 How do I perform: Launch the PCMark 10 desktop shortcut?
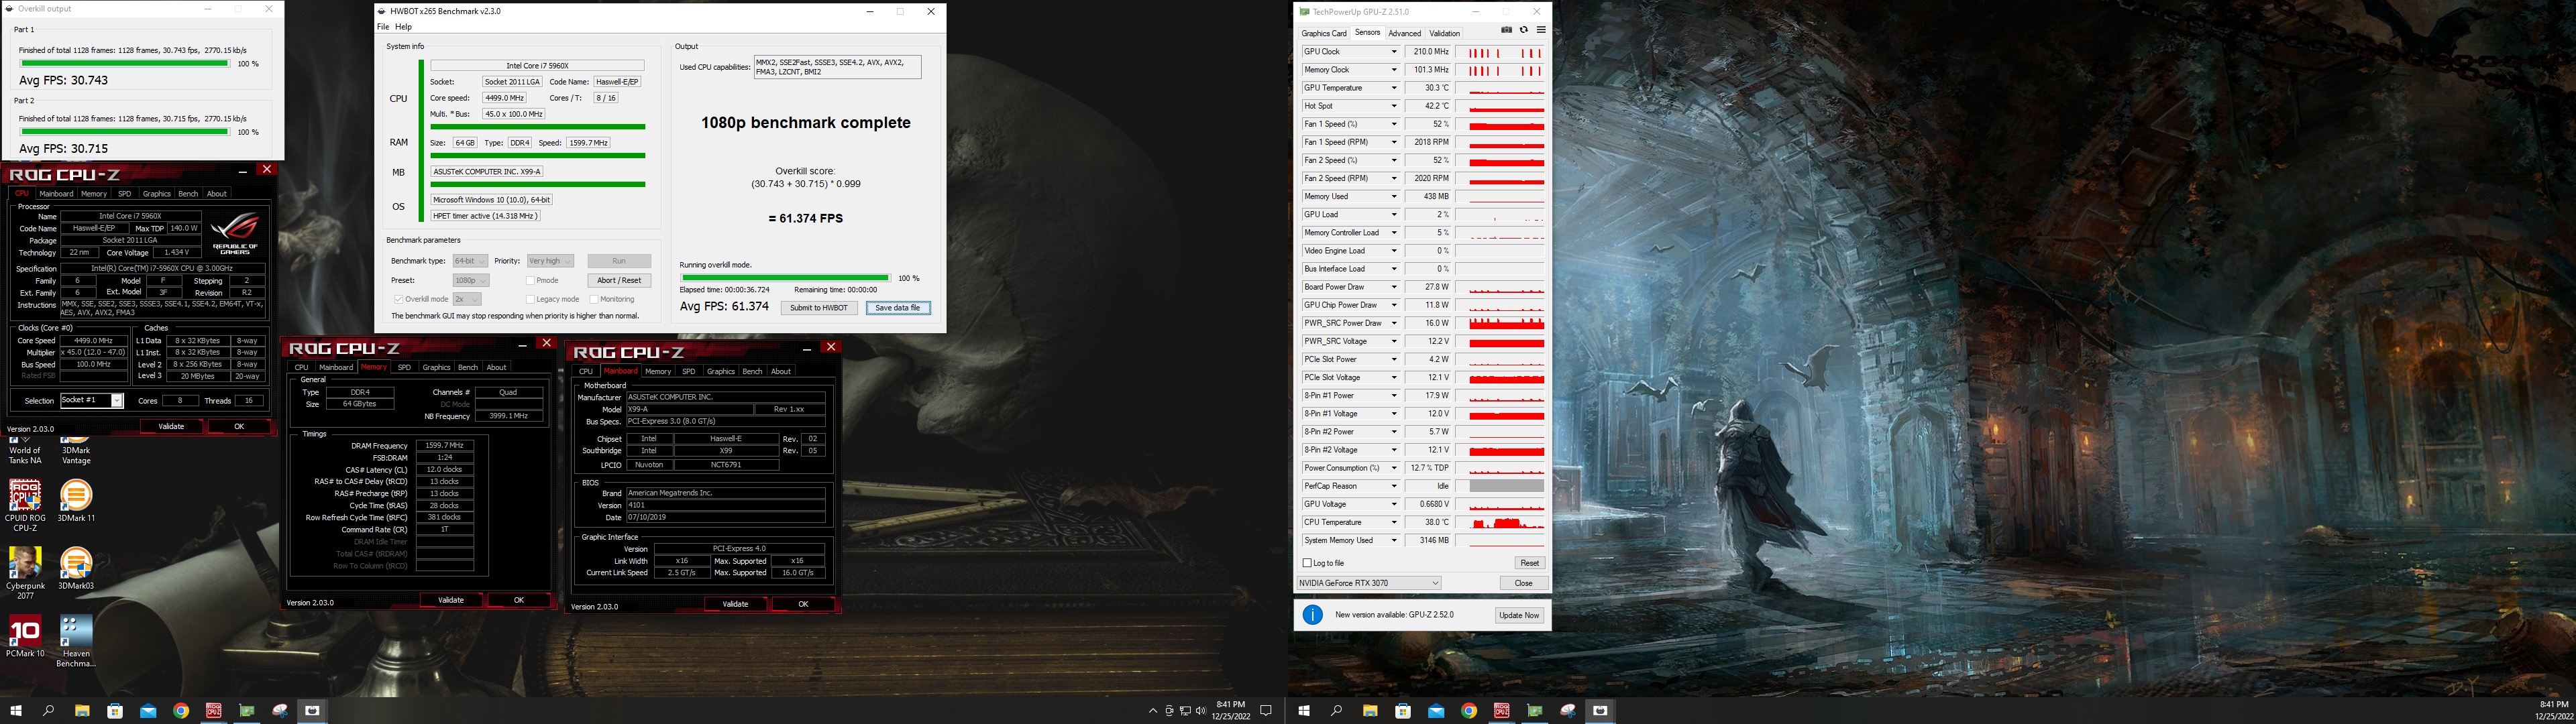pyautogui.click(x=25, y=637)
